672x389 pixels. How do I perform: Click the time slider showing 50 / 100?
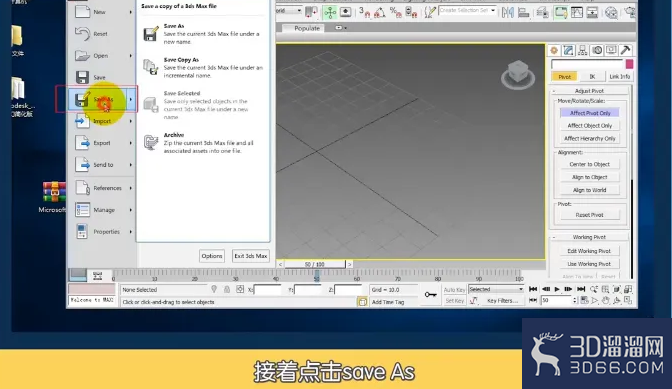(315, 264)
